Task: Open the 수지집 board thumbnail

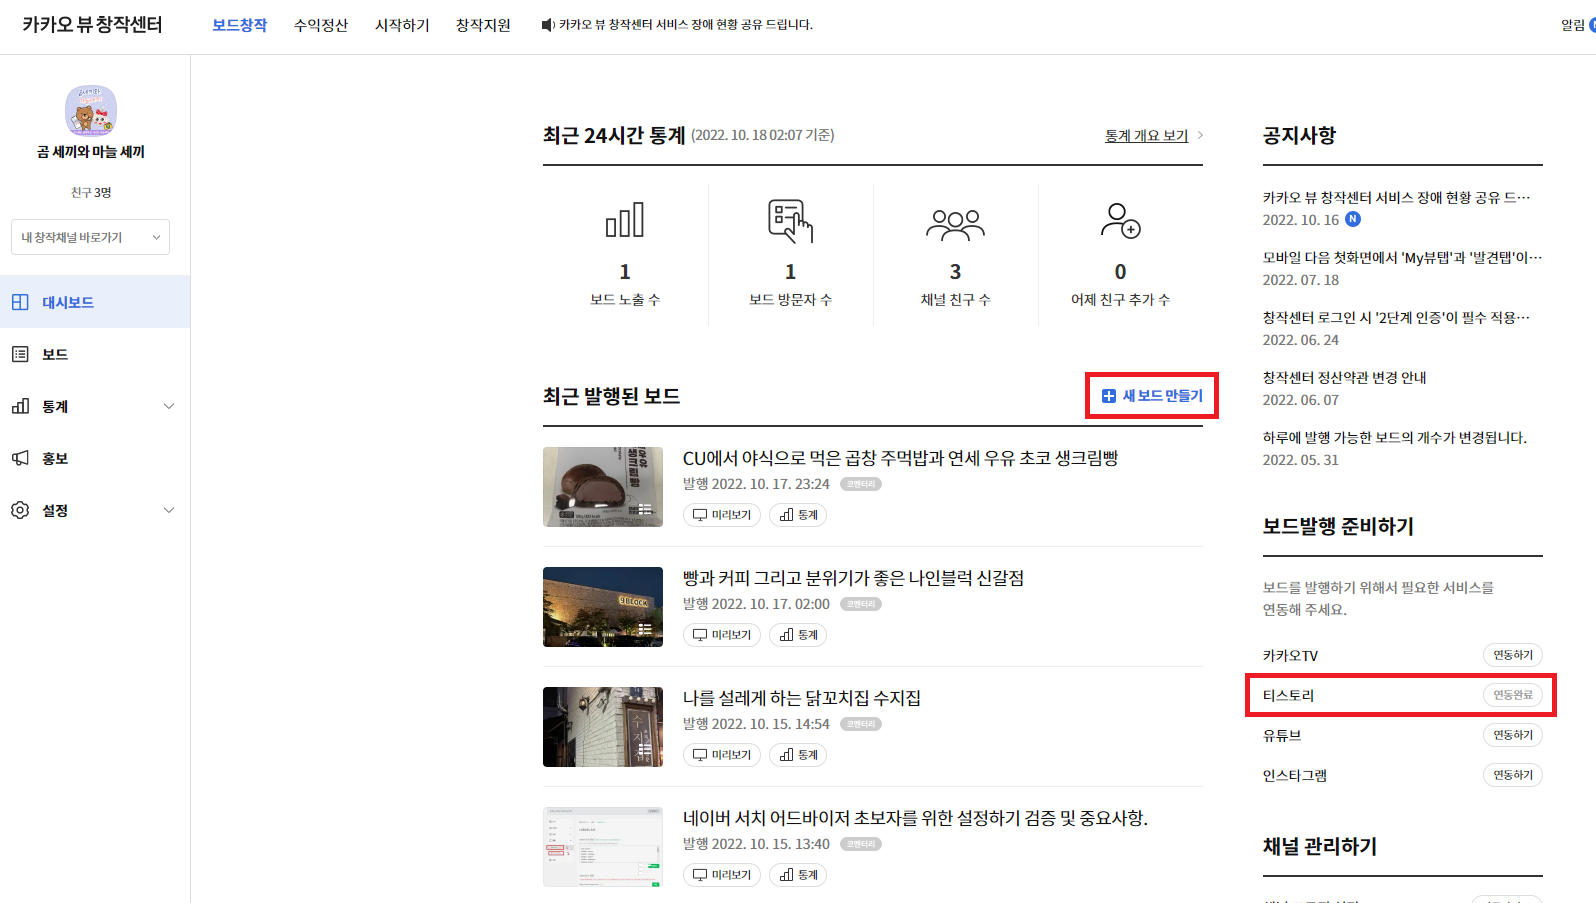Action: (603, 727)
